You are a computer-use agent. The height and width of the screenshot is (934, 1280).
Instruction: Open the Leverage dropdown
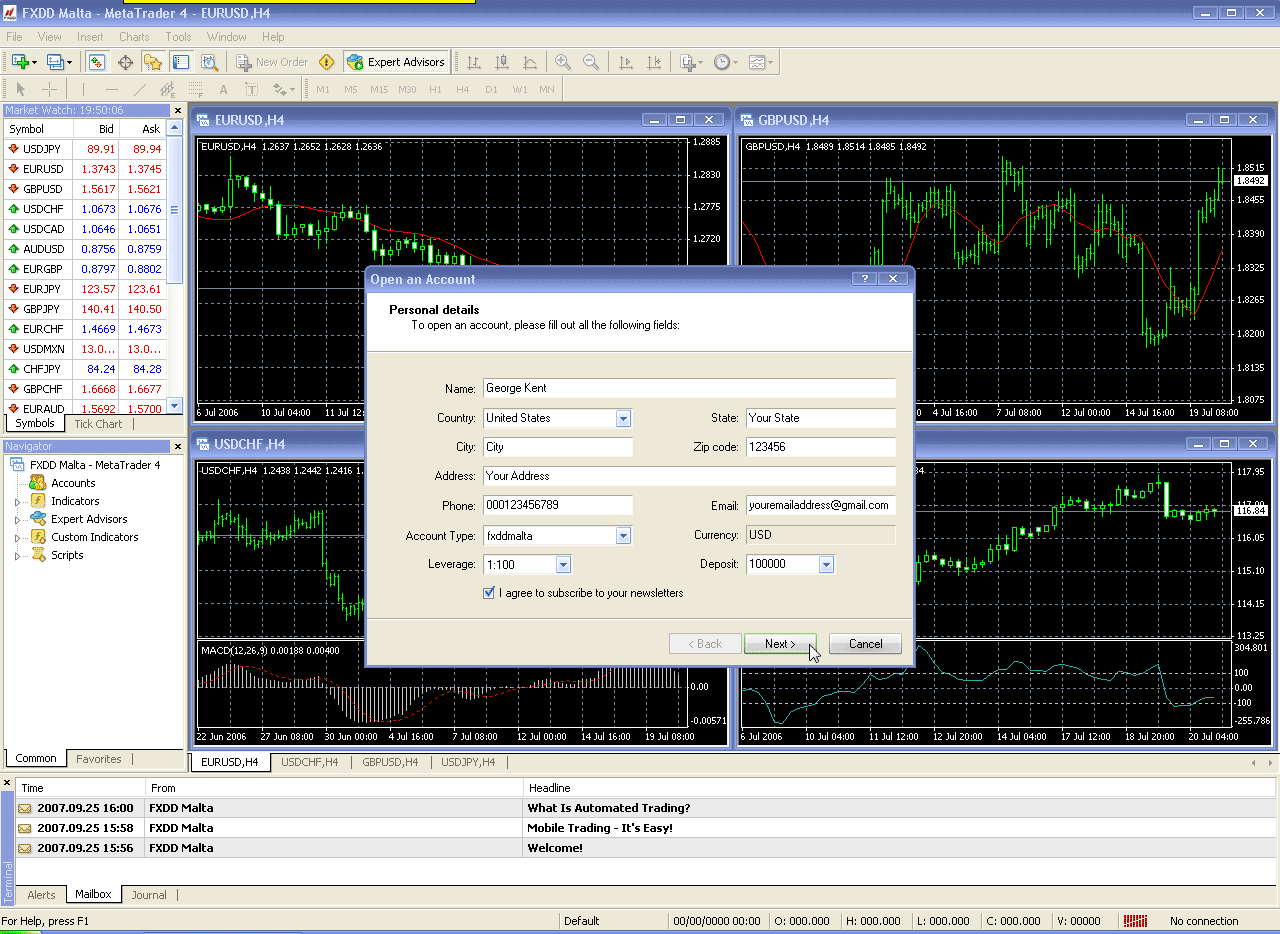(563, 565)
